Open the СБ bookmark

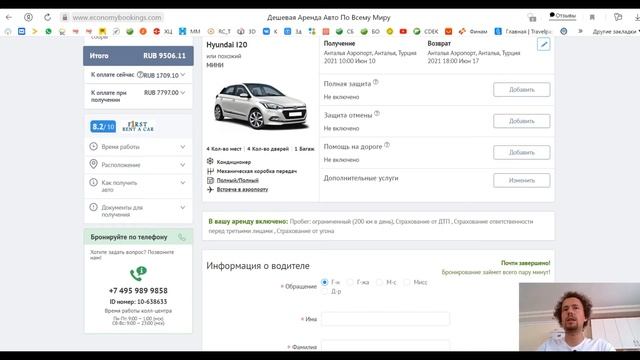345,31
